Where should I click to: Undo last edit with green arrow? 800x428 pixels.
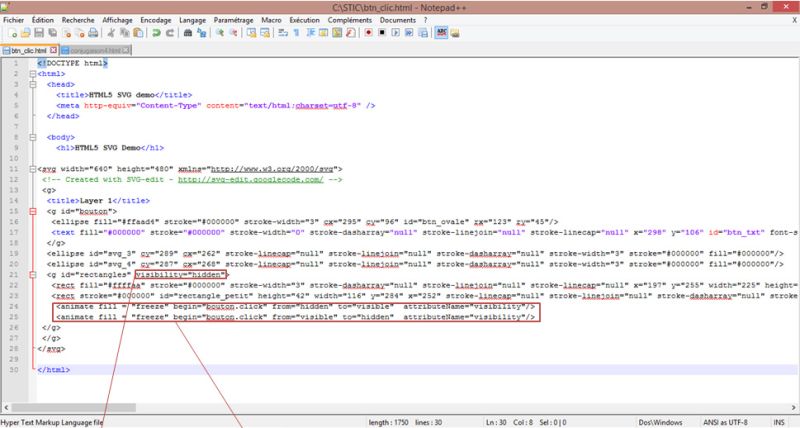pyautogui.click(x=156, y=33)
